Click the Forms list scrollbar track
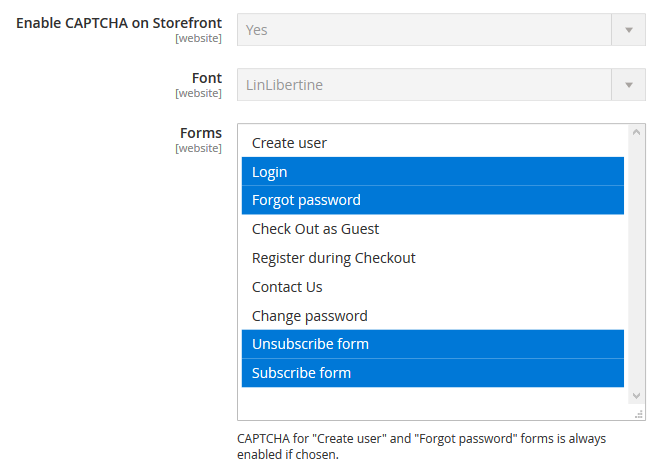The height and width of the screenshot is (475, 669). [x=636, y=264]
